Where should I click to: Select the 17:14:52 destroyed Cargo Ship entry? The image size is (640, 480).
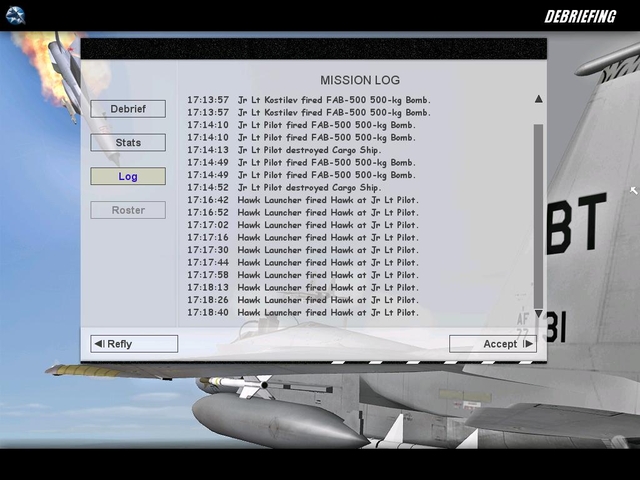[x=284, y=187]
